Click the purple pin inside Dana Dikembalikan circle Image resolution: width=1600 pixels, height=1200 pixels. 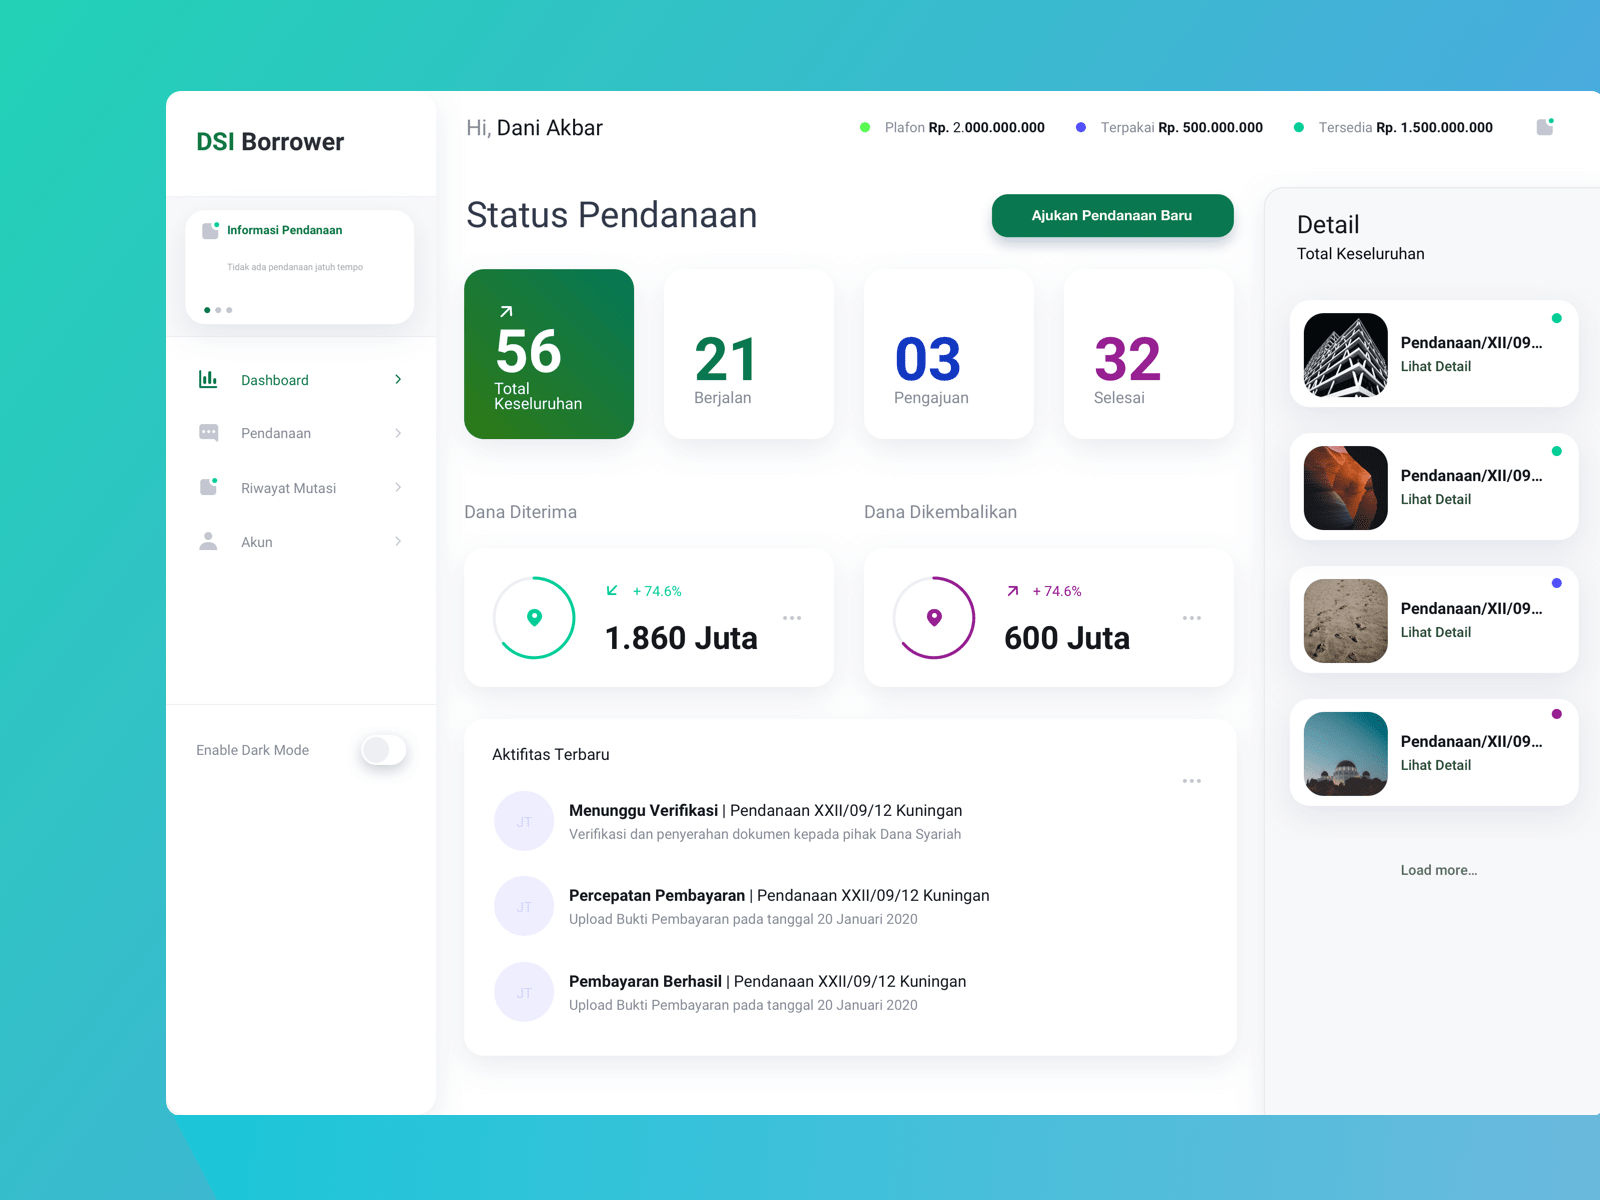point(934,618)
